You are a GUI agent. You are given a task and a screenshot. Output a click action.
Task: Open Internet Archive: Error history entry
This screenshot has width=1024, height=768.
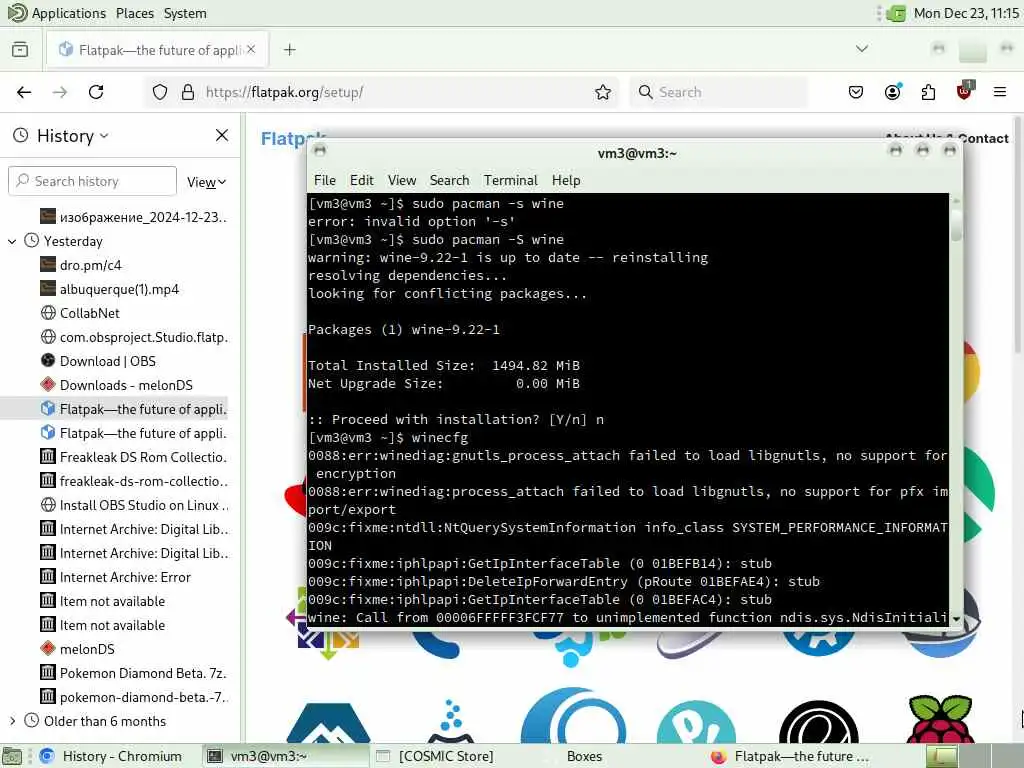(125, 577)
